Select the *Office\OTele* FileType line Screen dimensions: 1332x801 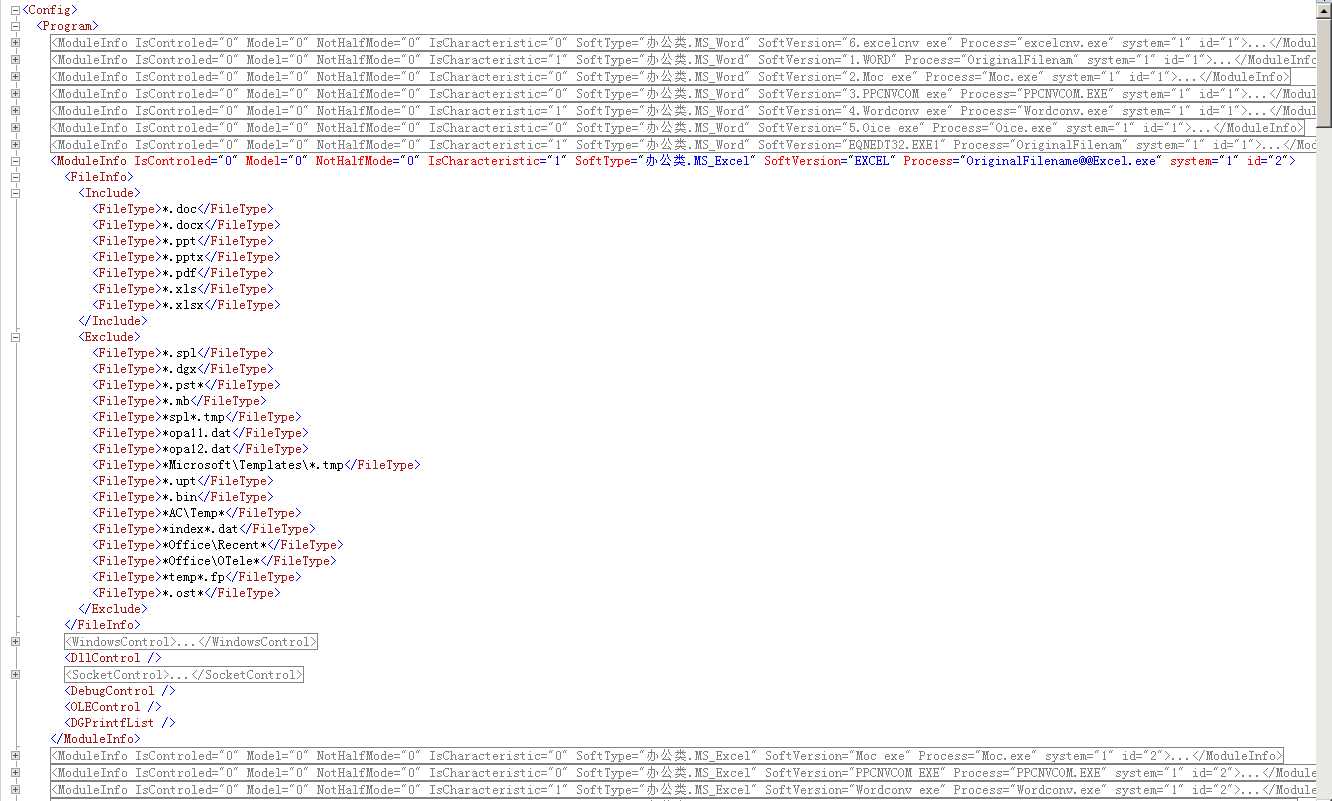click(214, 561)
